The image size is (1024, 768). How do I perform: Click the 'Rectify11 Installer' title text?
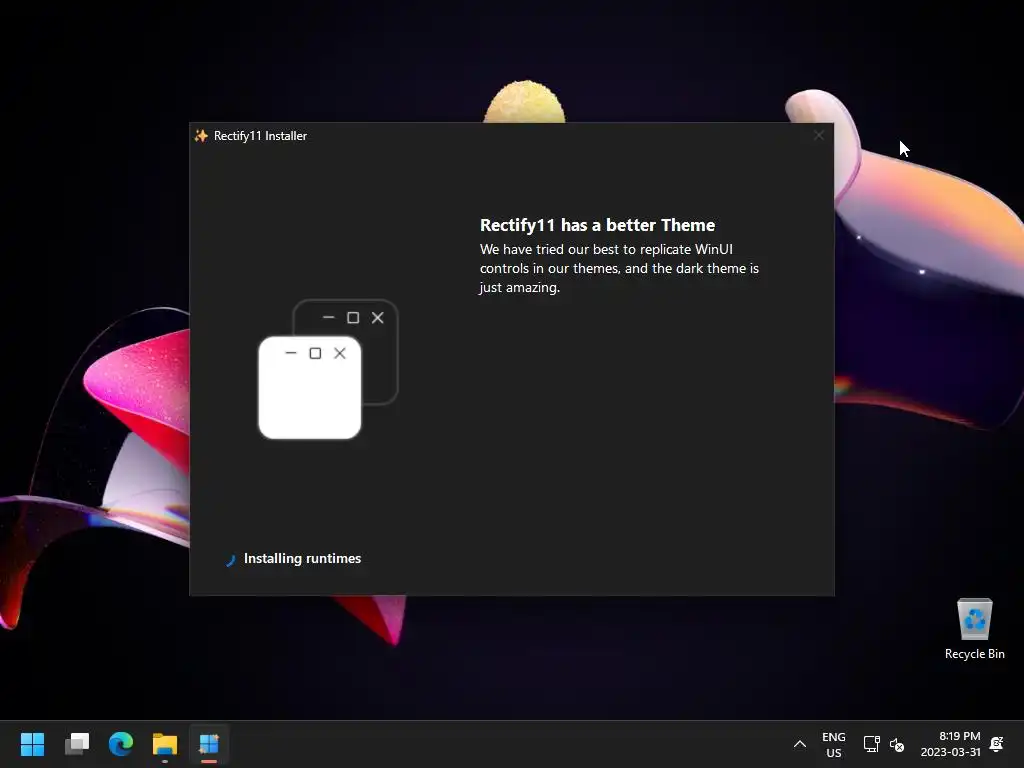(x=260, y=136)
